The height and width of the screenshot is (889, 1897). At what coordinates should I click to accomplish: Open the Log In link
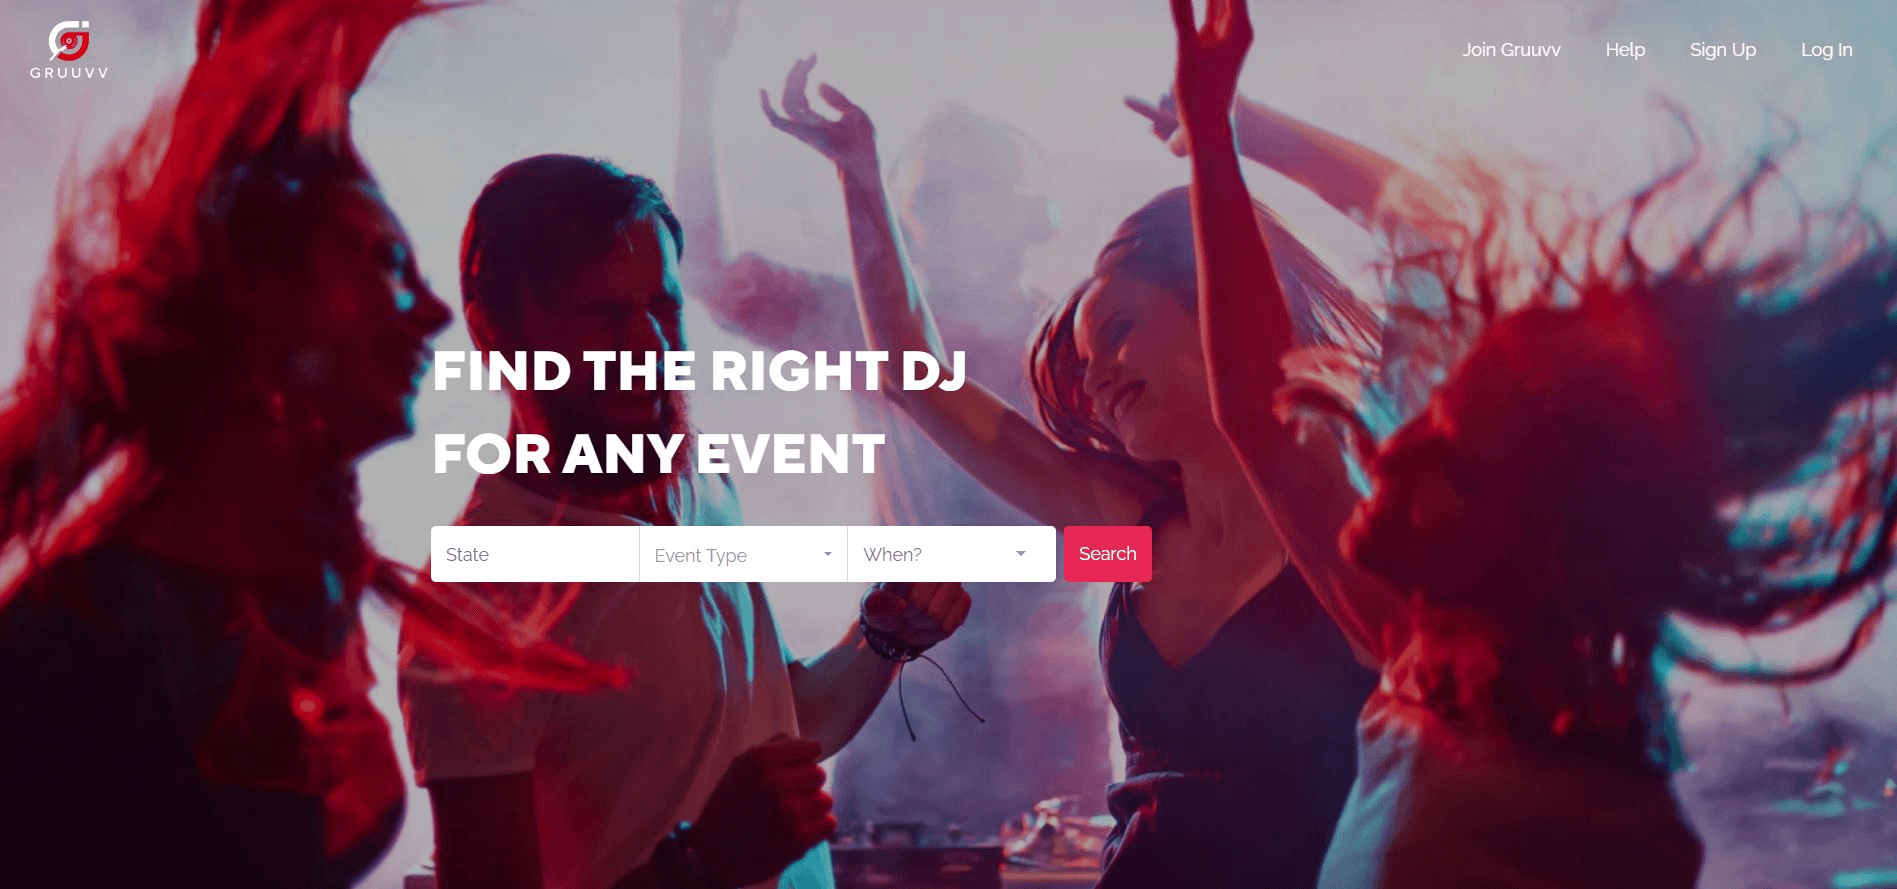click(x=1826, y=50)
